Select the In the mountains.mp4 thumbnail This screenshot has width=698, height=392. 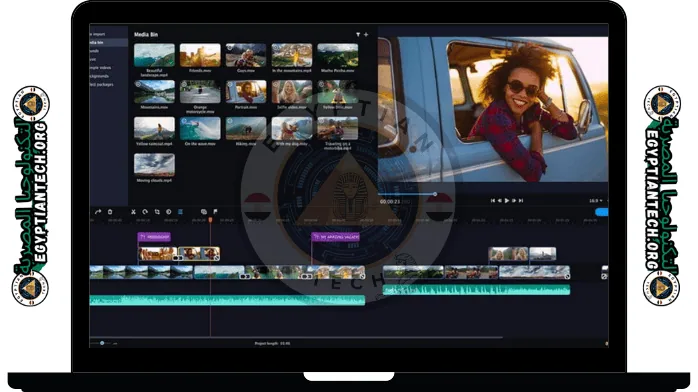pyautogui.click(x=292, y=56)
